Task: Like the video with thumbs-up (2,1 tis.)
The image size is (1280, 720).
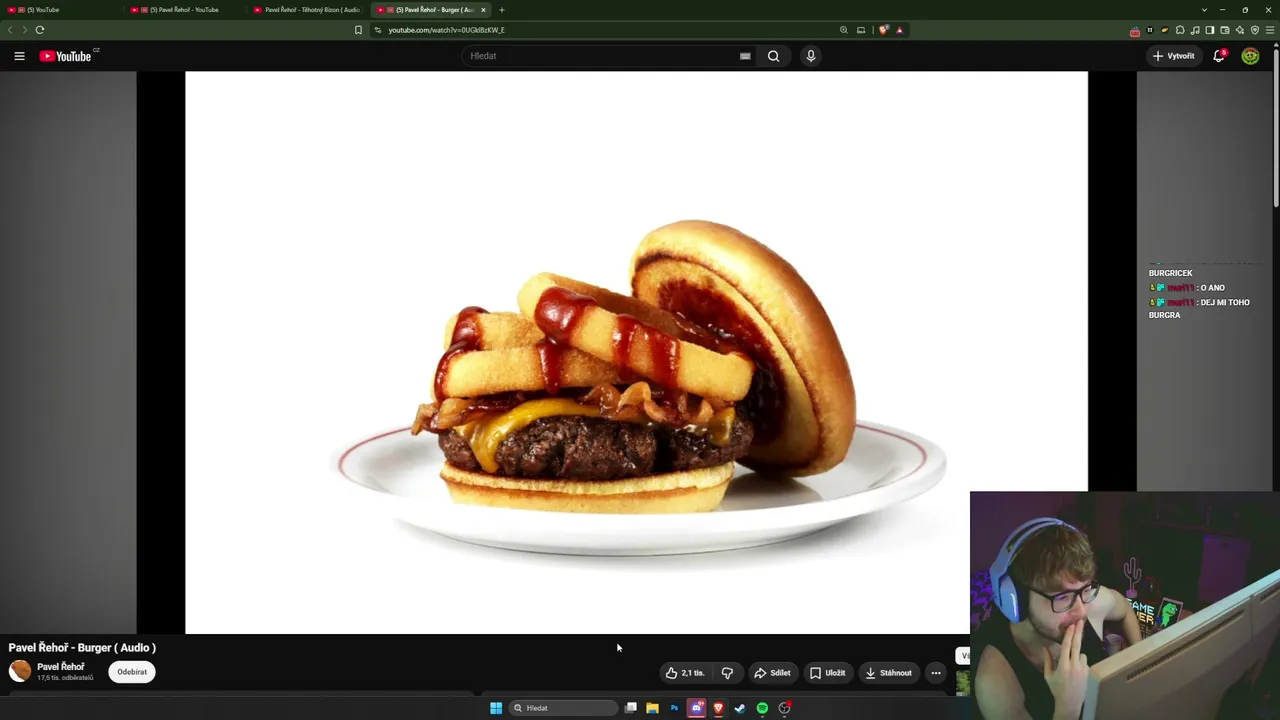Action: [x=685, y=673]
